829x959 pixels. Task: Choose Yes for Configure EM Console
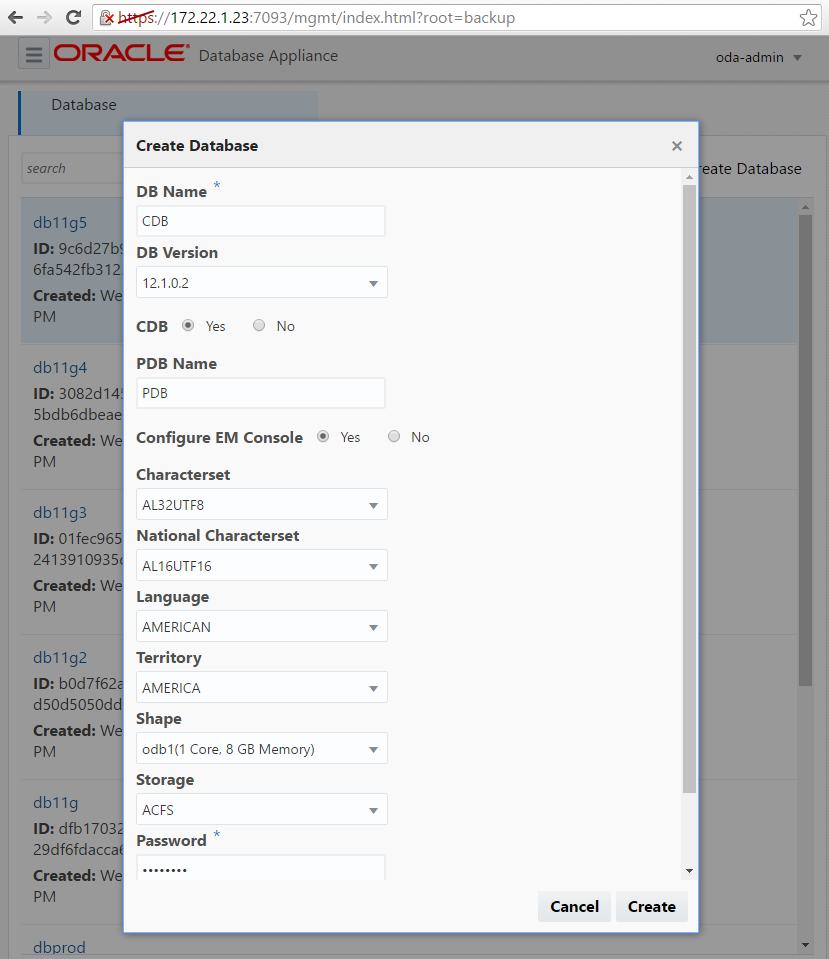[323, 437]
